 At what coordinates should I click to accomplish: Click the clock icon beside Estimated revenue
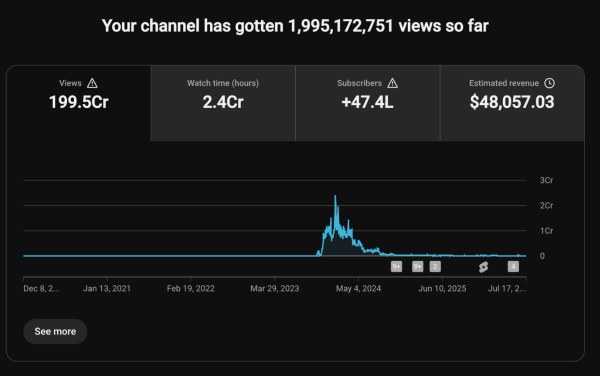point(549,83)
